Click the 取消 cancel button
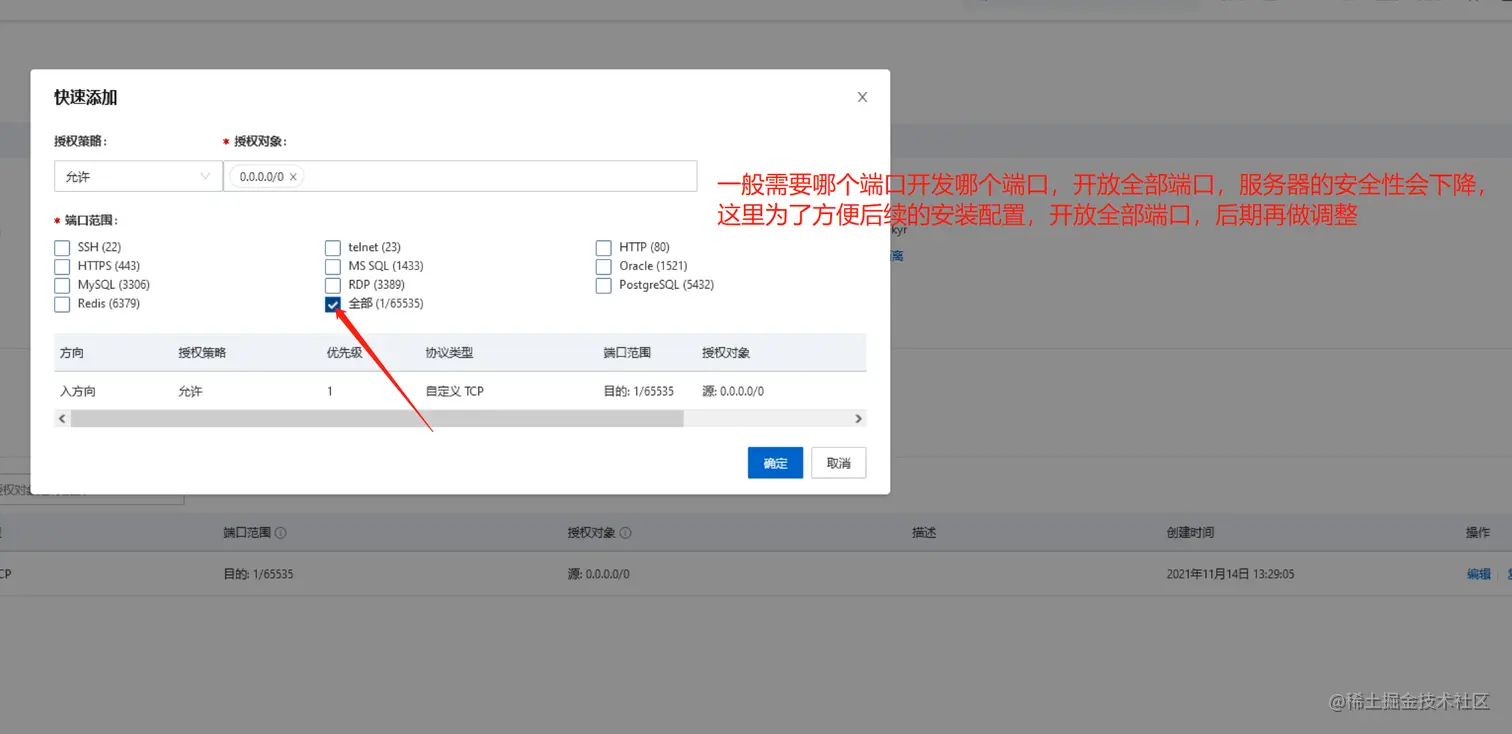Screen dimensions: 1512x734 838,462
